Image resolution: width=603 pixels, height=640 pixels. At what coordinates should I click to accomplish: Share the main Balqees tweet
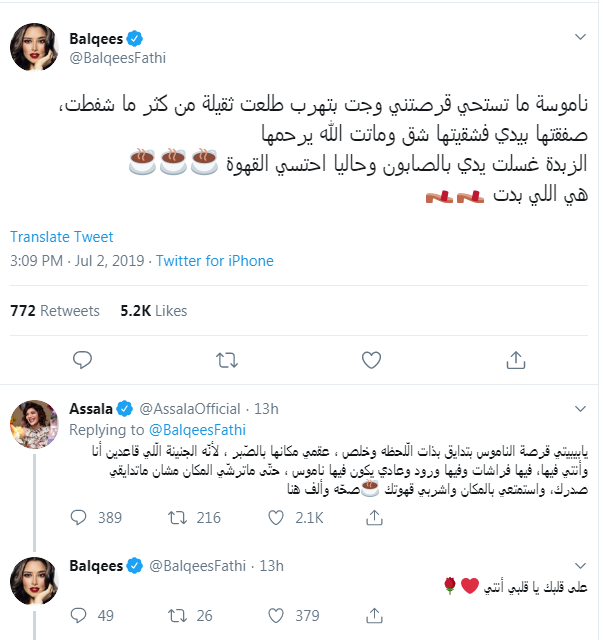516,358
